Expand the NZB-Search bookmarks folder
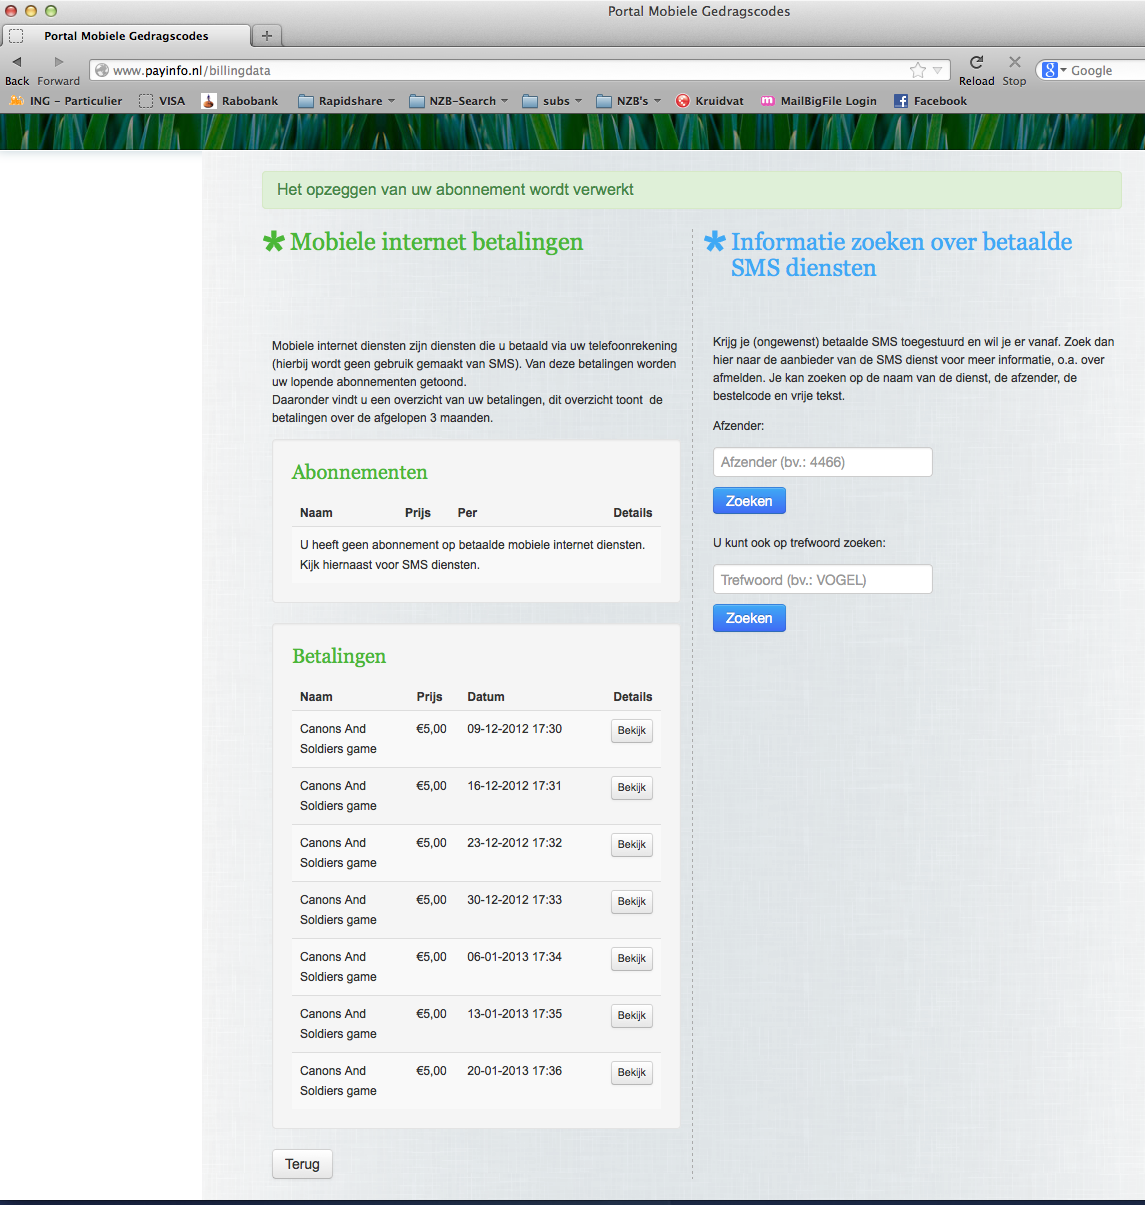 click(459, 101)
